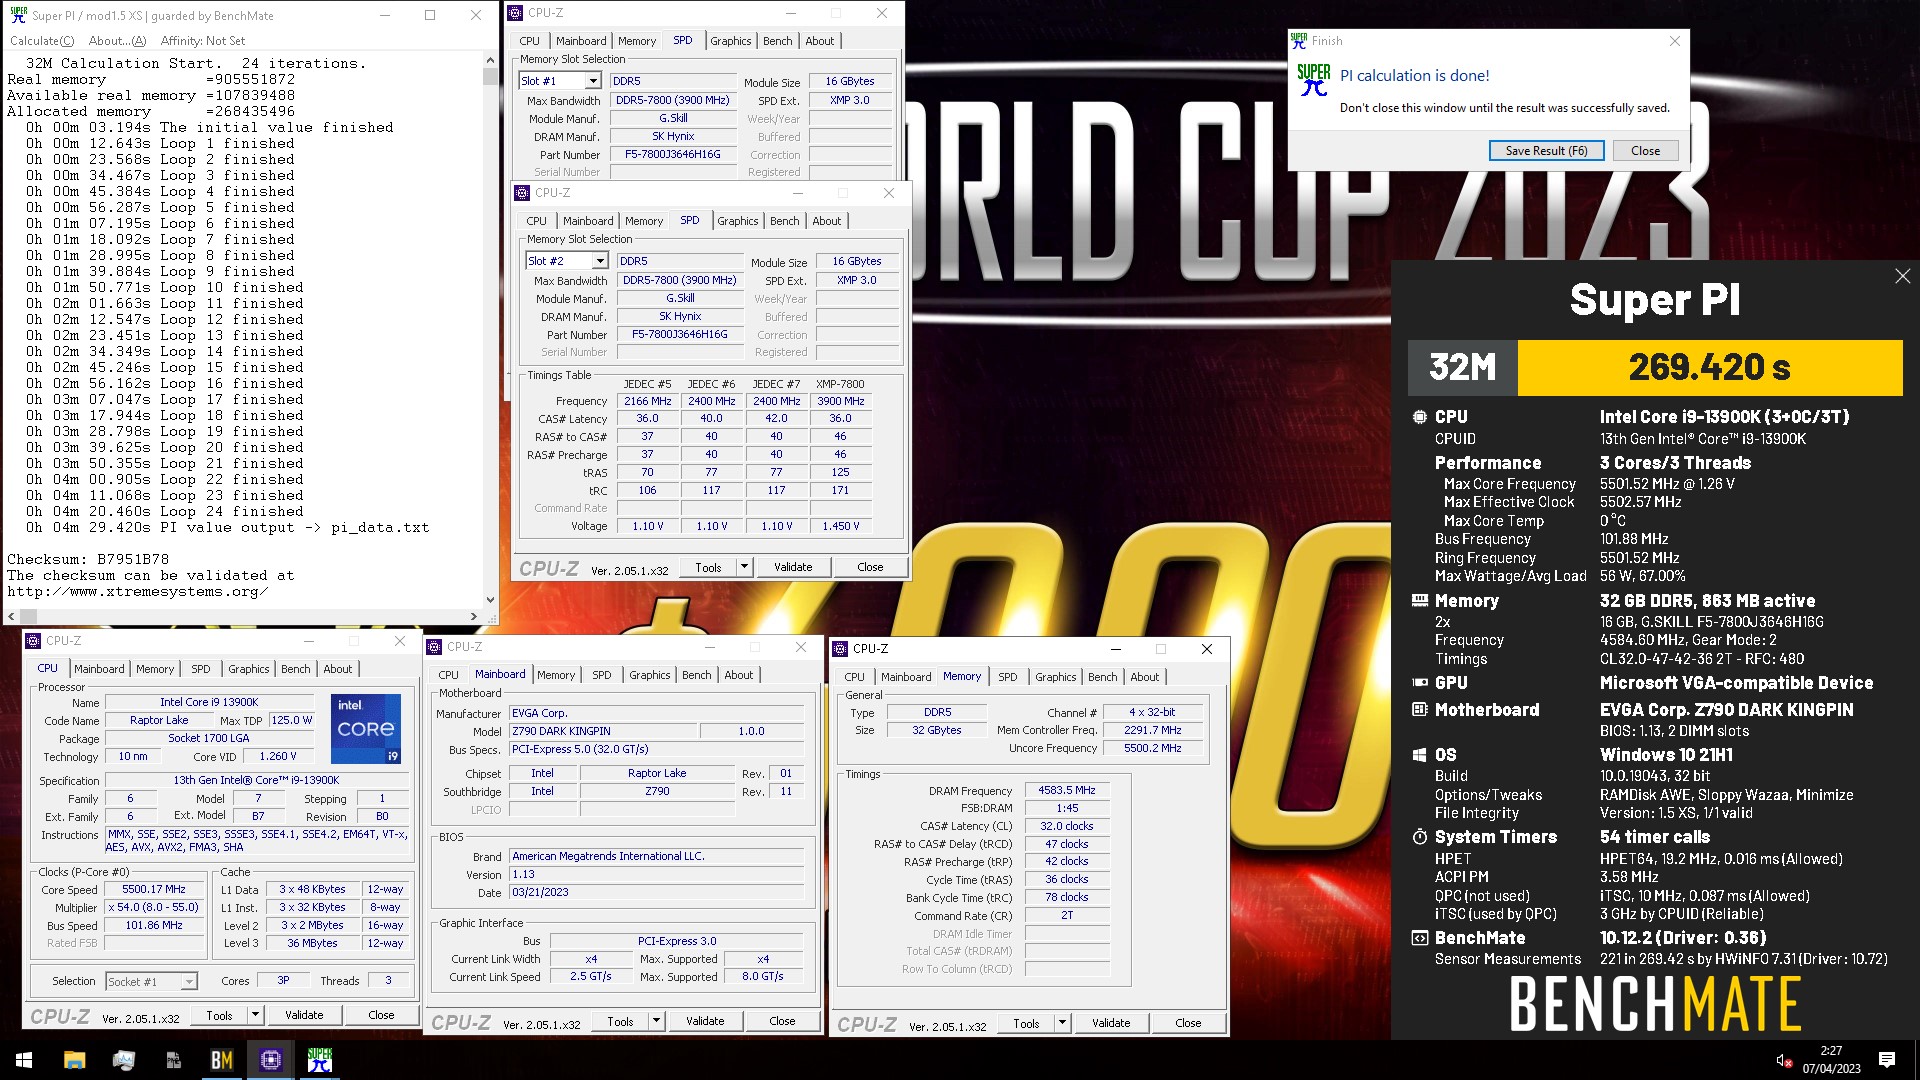Click the CPU-Z icon in the Slot #2 window title

coord(522,193)
